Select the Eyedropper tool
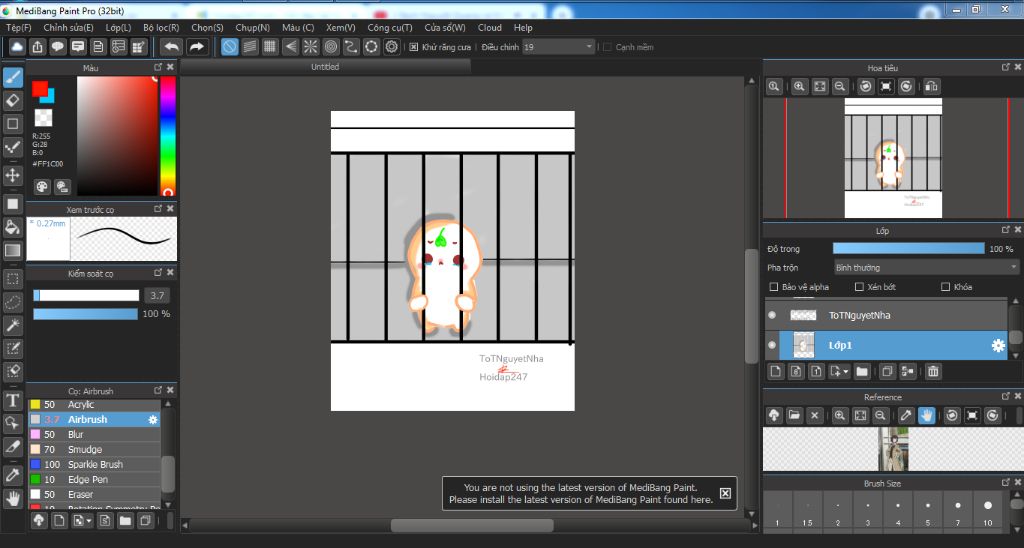The height and width of the screenshot is (548, 1024). pos(12,475)
